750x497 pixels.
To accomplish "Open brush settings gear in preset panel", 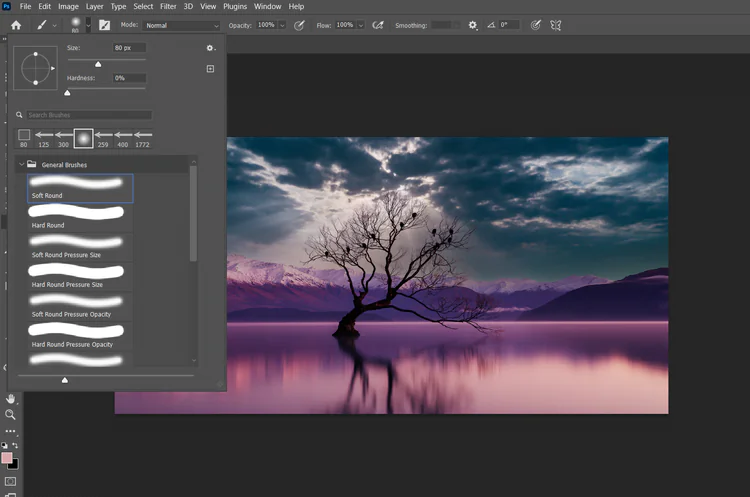I will pyautogui.click(x=210, y=47).
